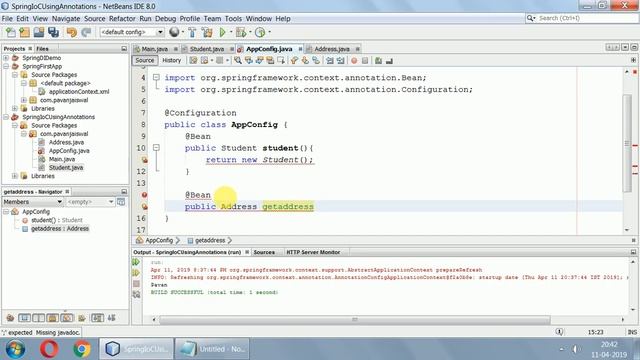Viewport: 640px width, 360px height.
Task: Start macro recording red circle icon
Action: tap(354, 60)
